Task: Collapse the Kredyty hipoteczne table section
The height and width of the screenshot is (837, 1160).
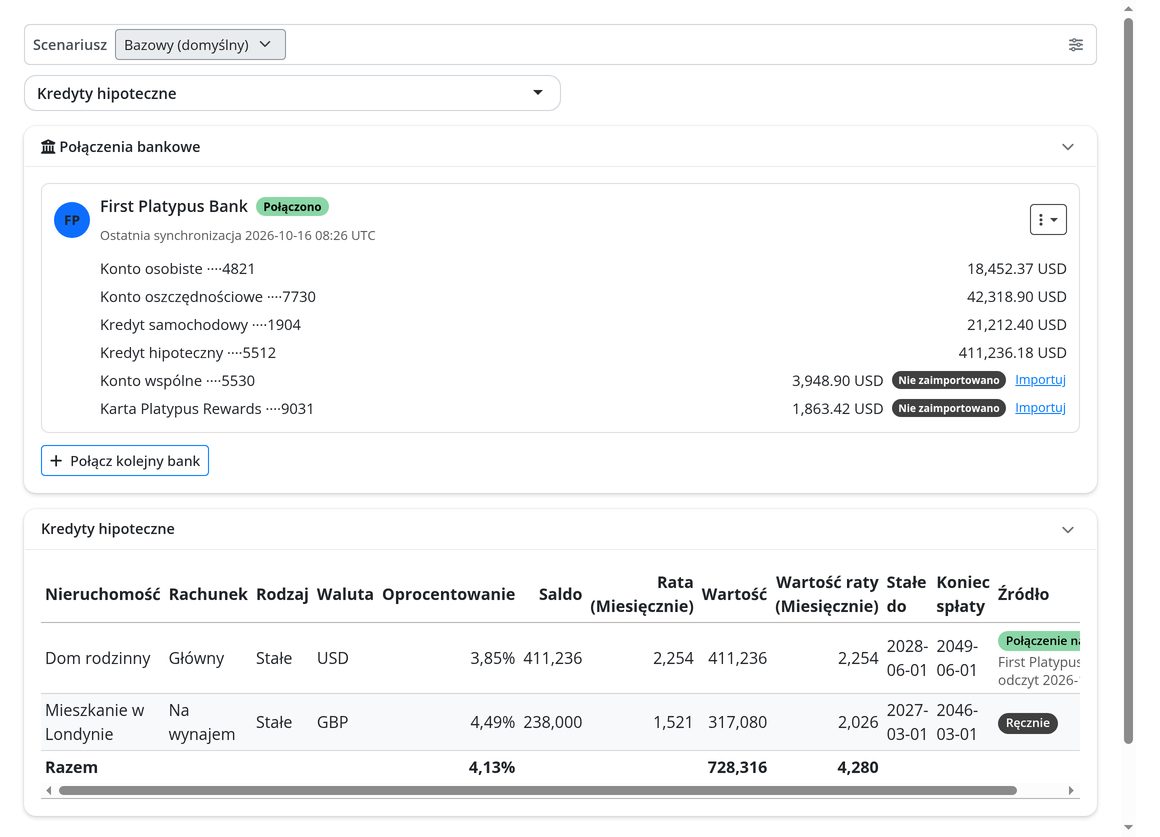Action: [1068, 529]
